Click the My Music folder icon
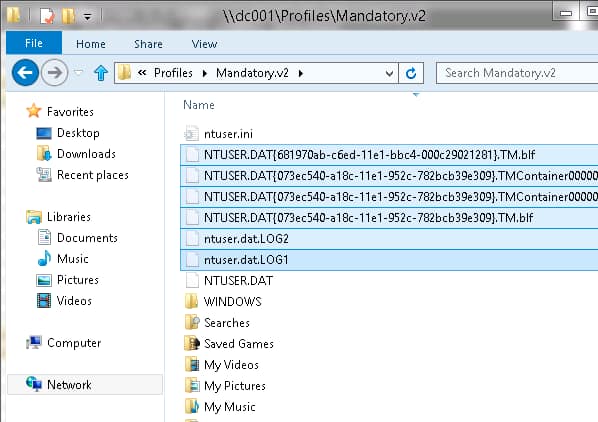 pos(192,406)
